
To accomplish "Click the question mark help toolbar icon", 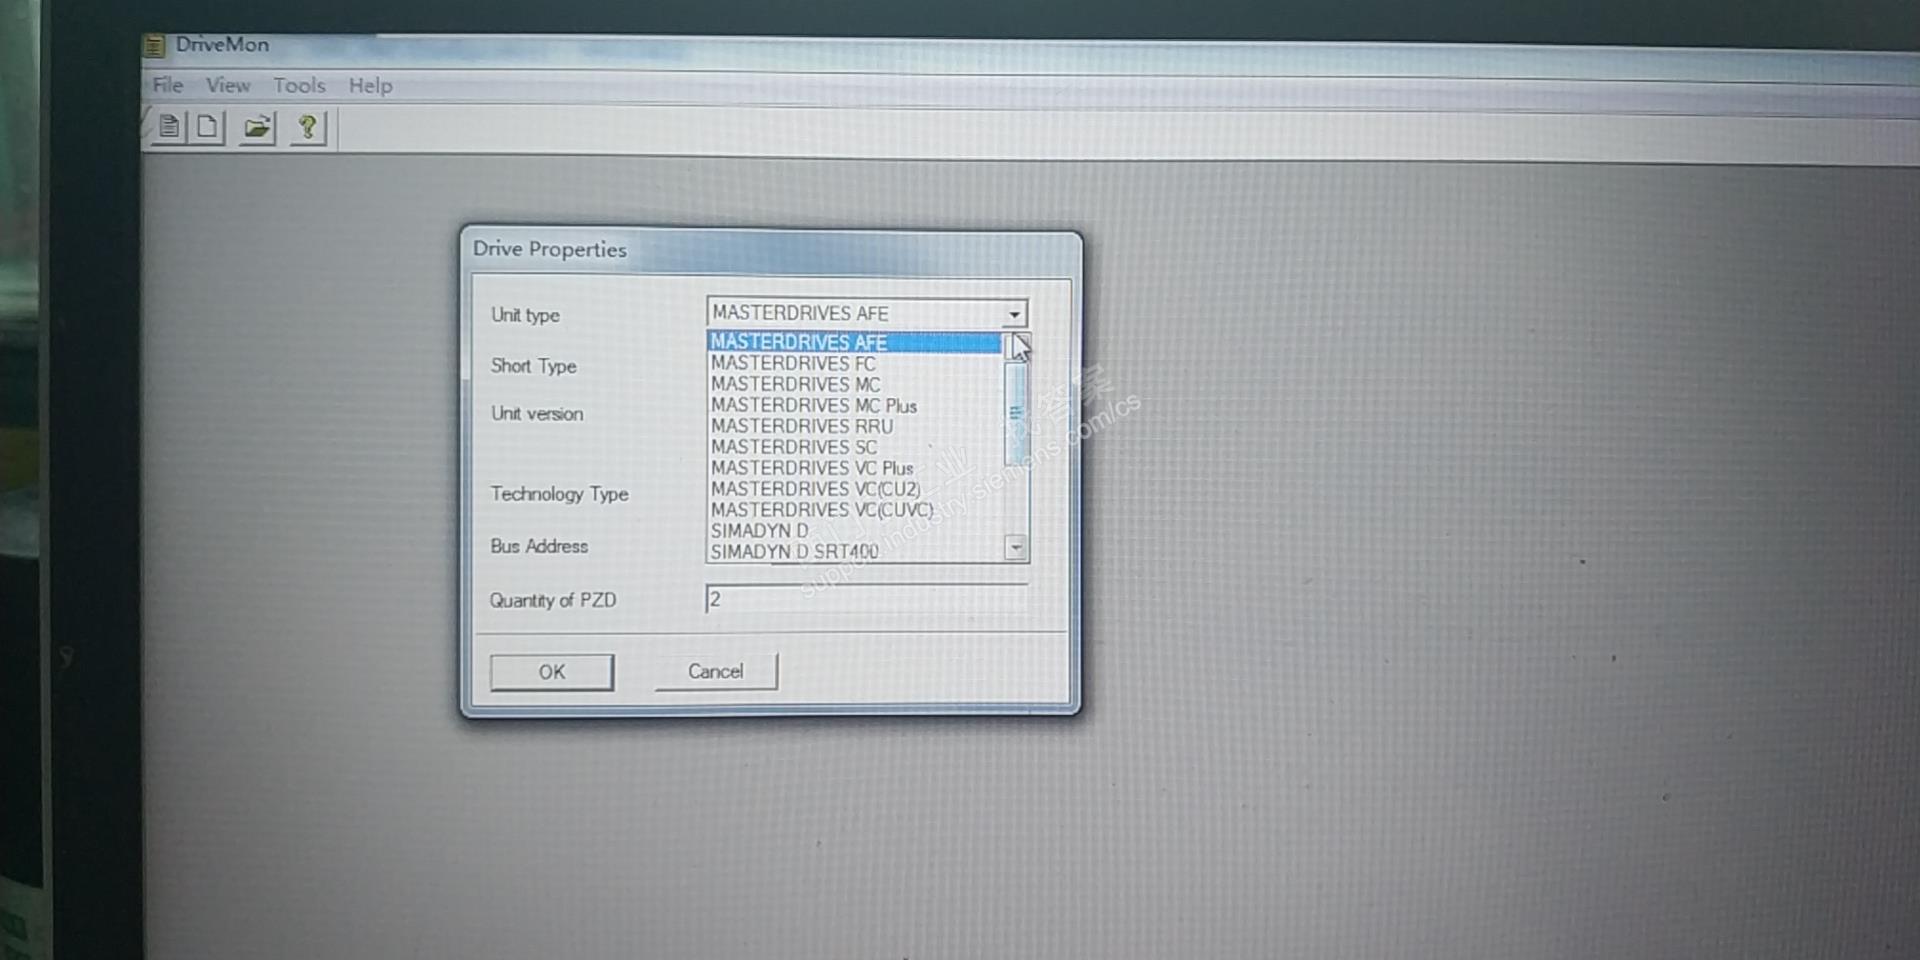I will (308, 128).
